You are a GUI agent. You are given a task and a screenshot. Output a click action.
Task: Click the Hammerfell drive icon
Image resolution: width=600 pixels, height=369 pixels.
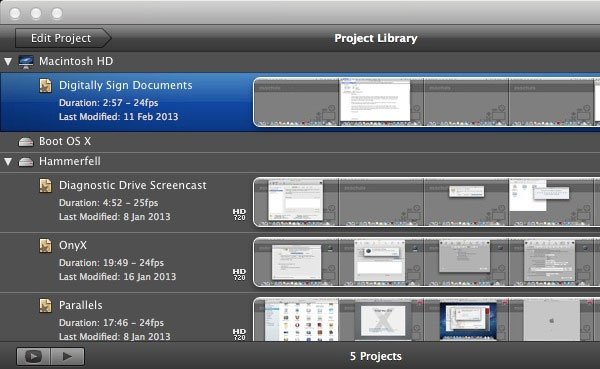(x=26, y=162)
